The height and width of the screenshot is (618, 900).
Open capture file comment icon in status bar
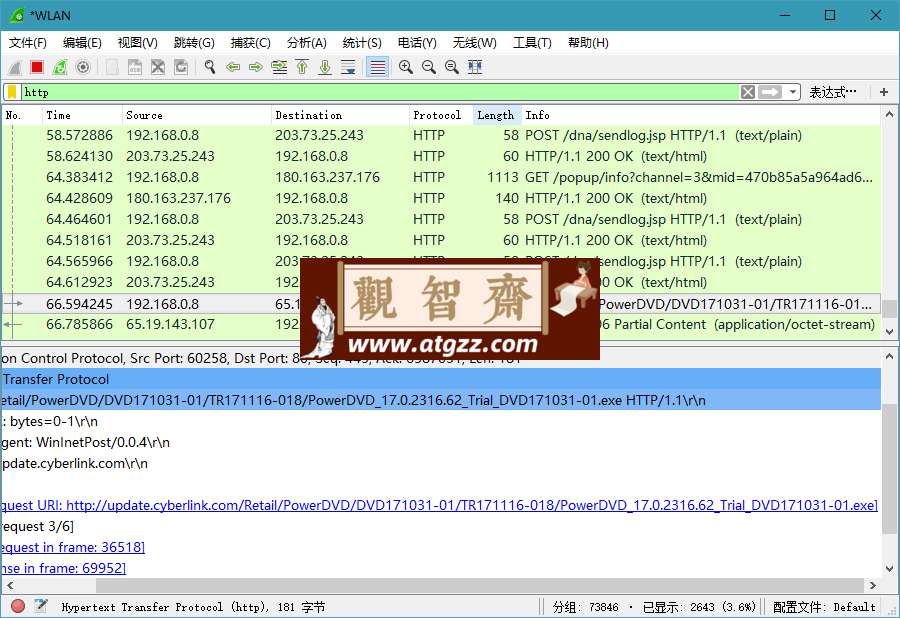click(41, 606)
